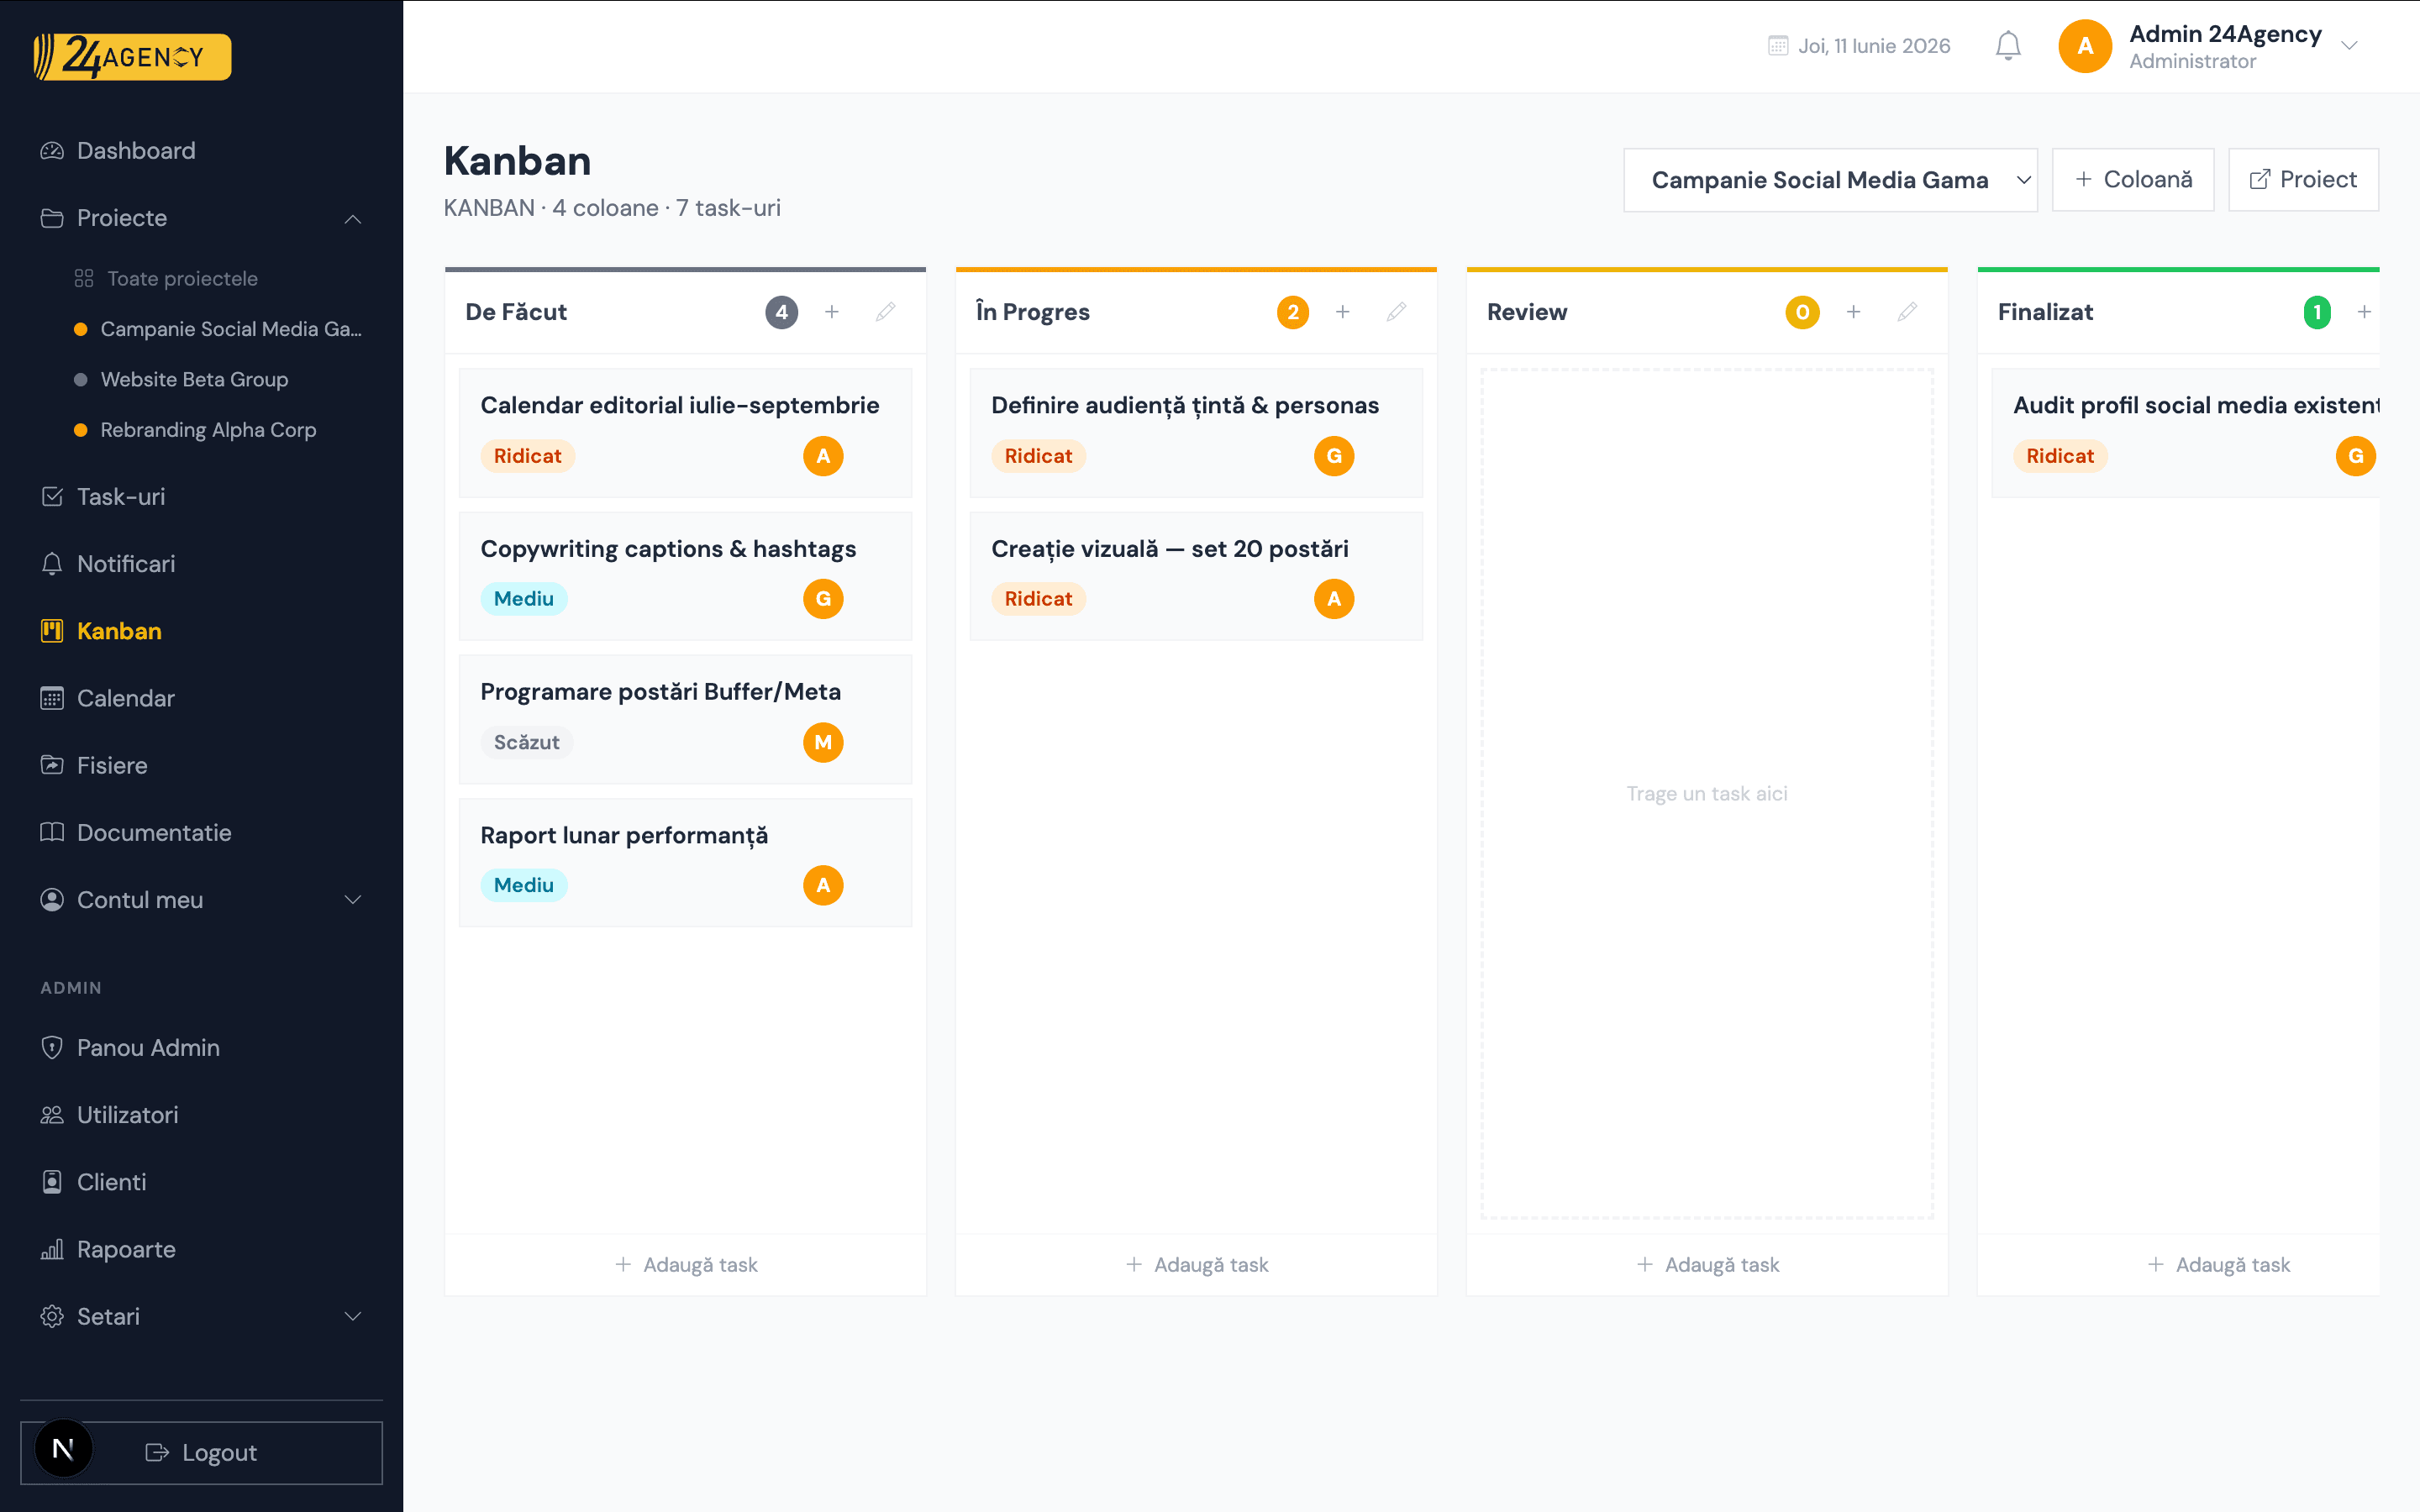Click the 24Agency logo
The height and width of the screenshot is (1512, 2420).
click(x=132, y=57)
